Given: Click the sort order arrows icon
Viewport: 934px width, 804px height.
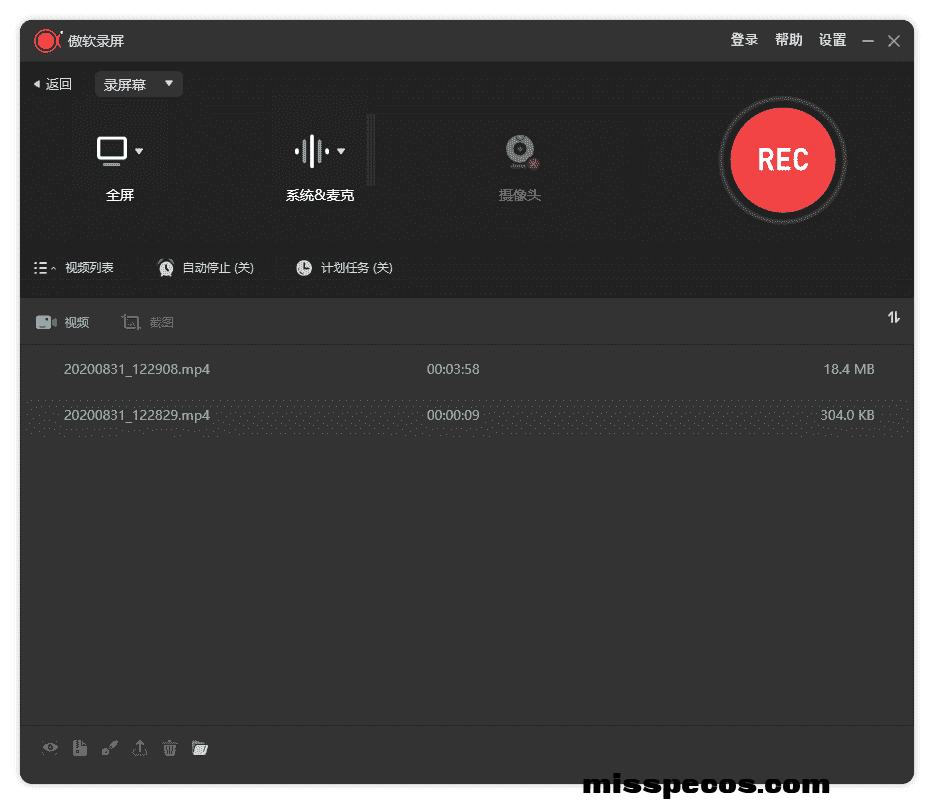Looking at the screenshot, I should 893,317.
